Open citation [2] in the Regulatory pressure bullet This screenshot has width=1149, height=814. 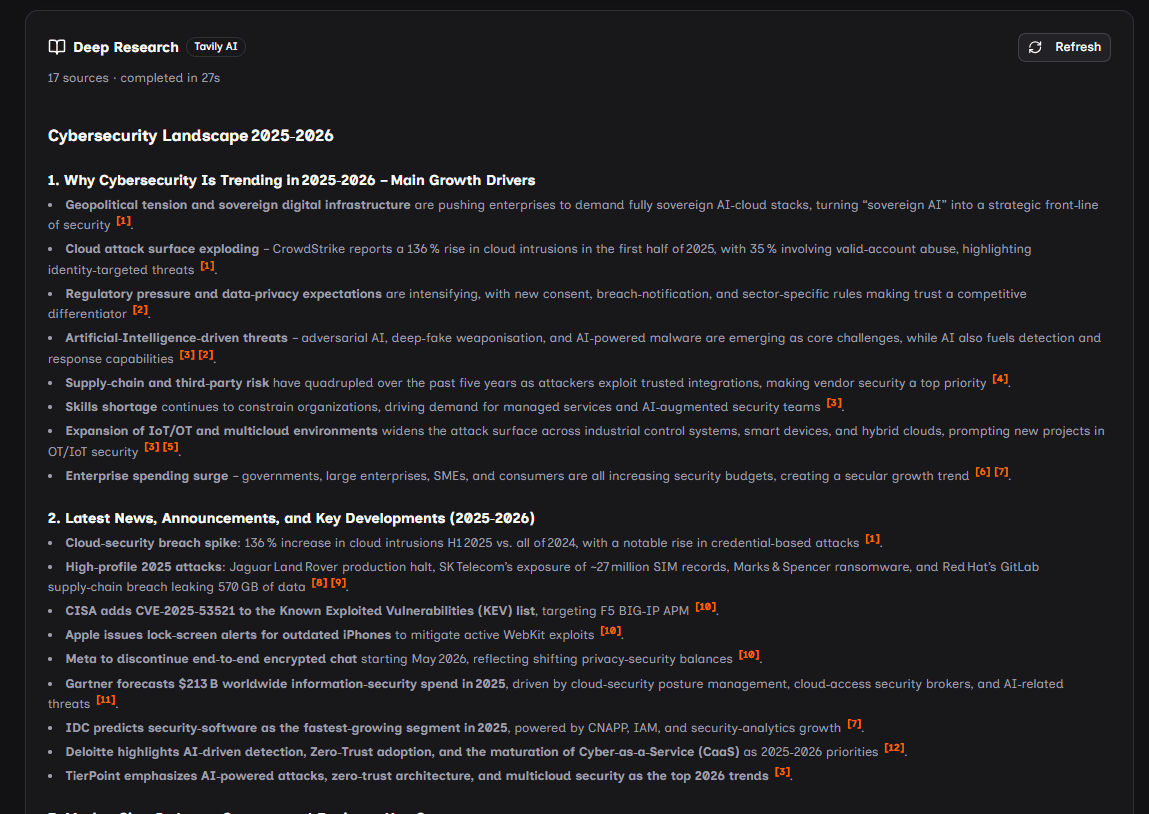pos(140,310)
